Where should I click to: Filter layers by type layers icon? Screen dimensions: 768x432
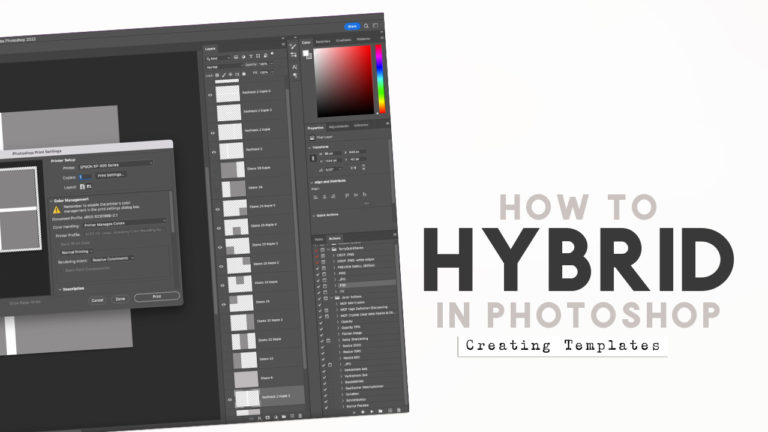(251, 56)
